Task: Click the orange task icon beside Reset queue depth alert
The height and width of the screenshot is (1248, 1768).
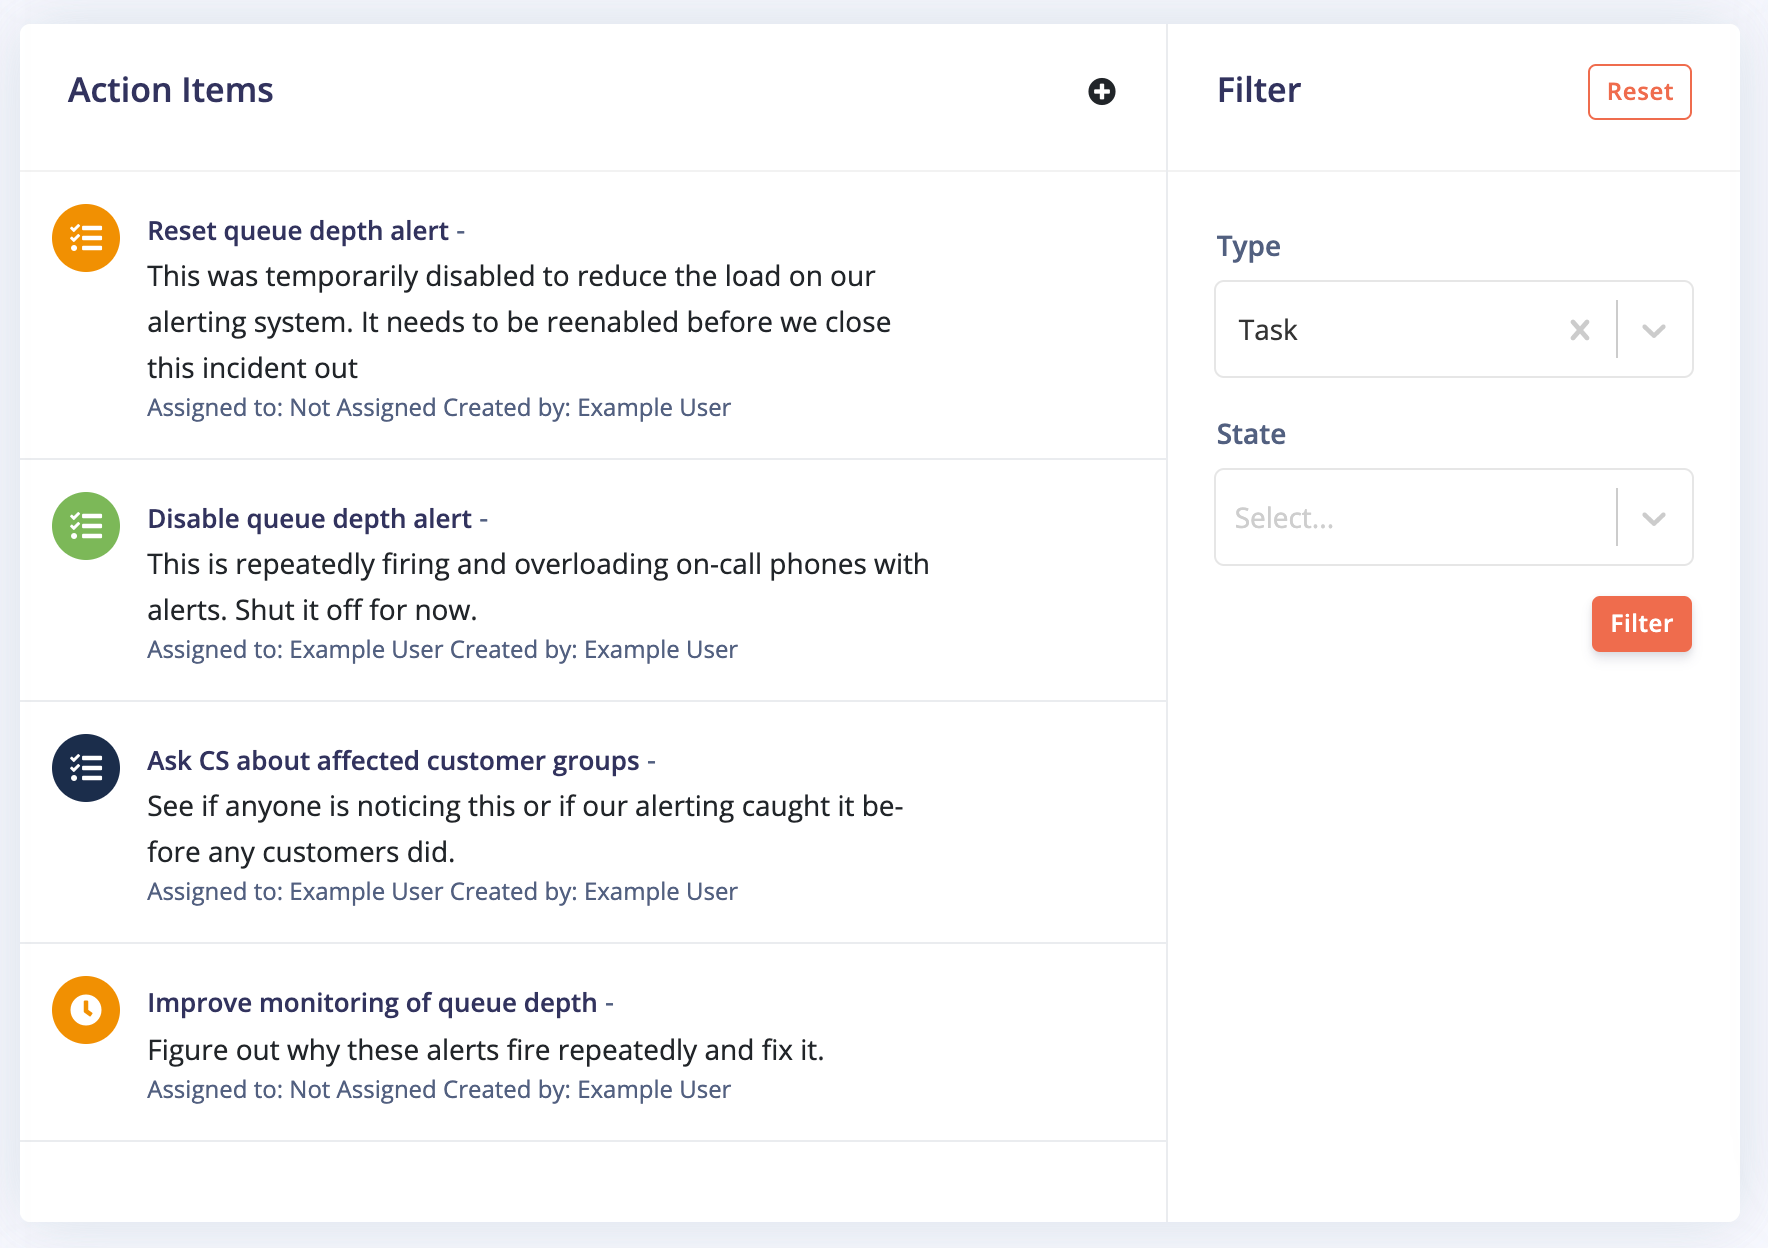Action: coord(86,238)
